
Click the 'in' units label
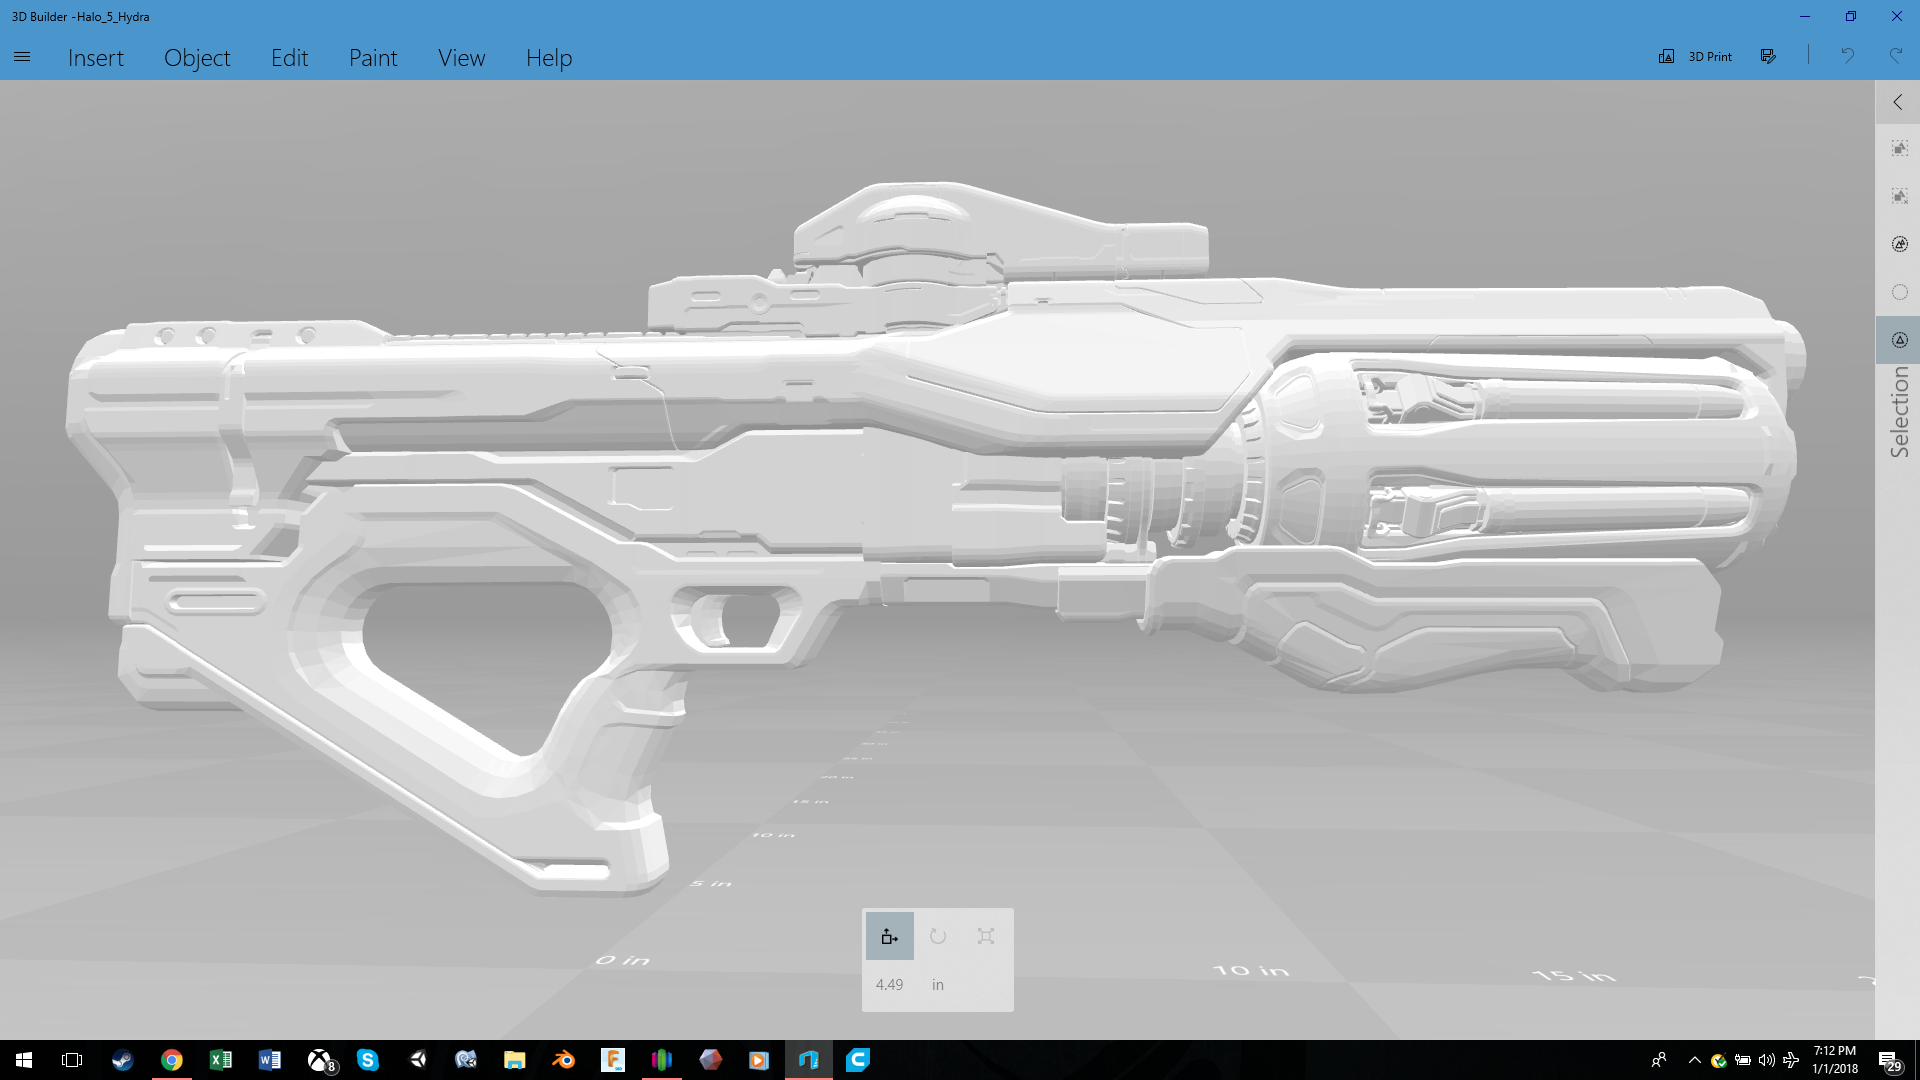(938, 985)
